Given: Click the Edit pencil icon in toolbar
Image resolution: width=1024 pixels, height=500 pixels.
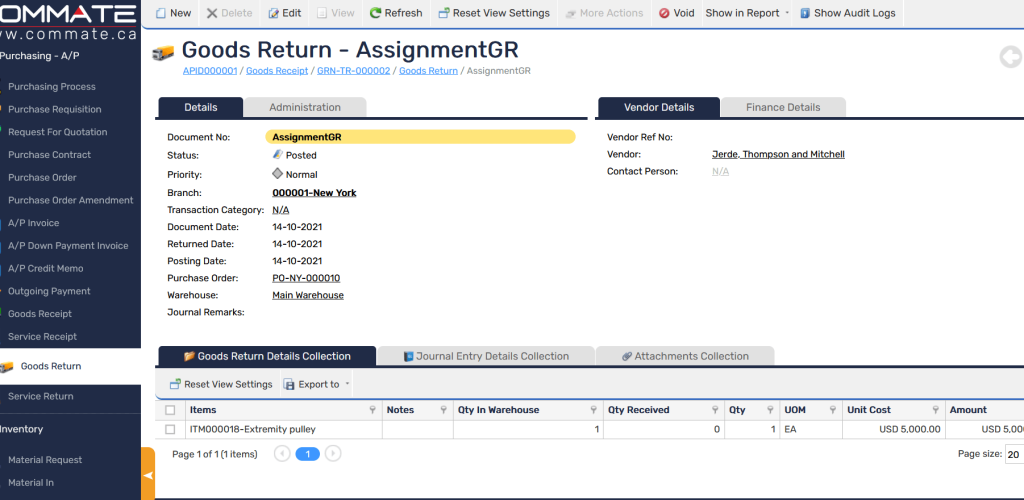Looking at the screenshot, I should point(274,13).
